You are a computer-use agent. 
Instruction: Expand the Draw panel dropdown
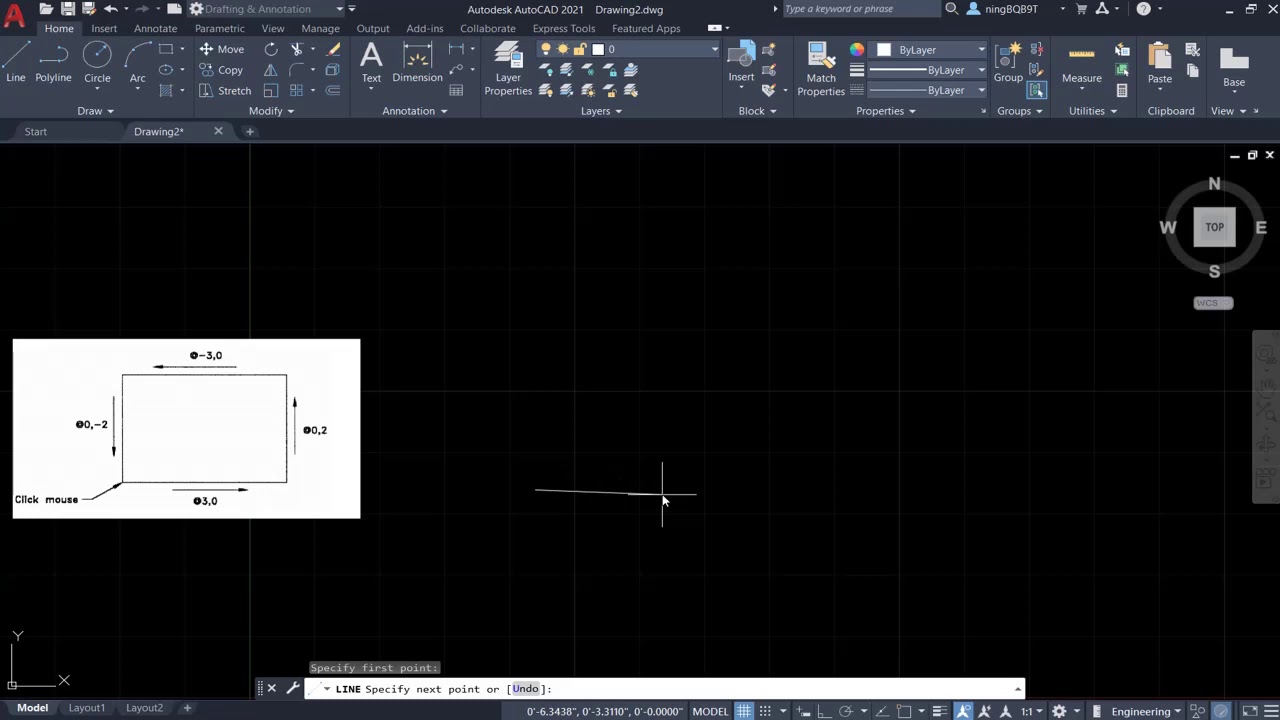96,111
